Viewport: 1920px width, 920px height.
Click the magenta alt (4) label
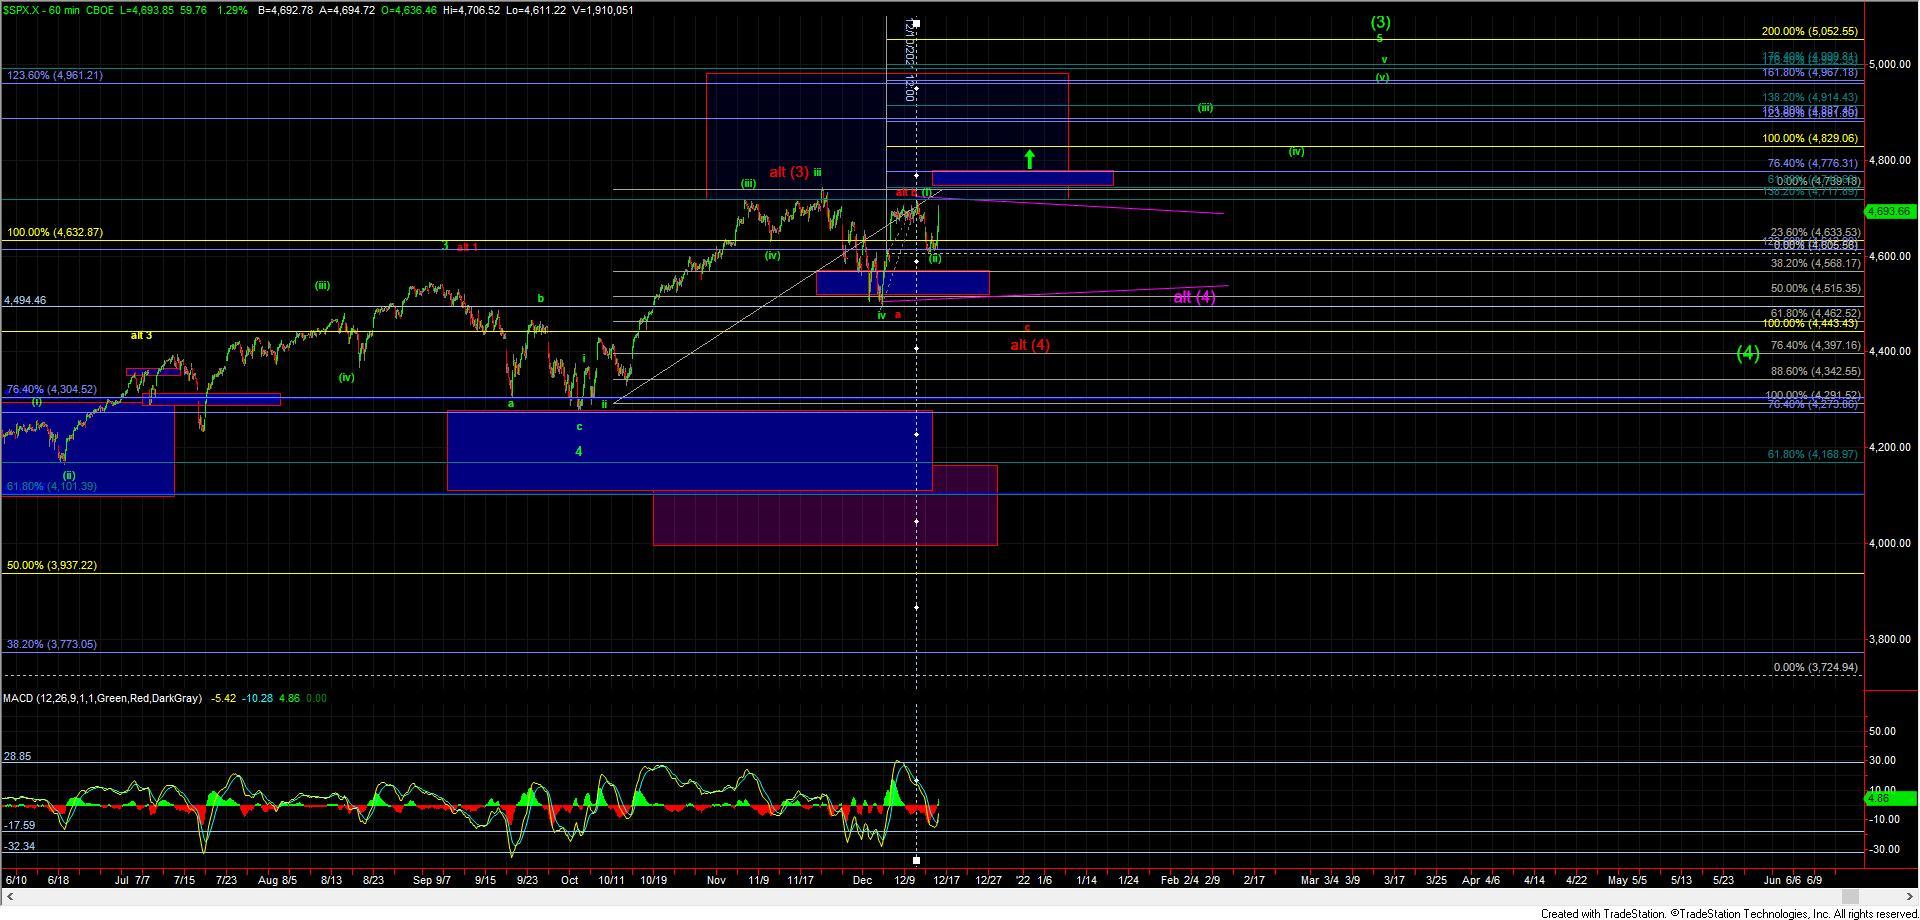click(x=1194, y=297)
